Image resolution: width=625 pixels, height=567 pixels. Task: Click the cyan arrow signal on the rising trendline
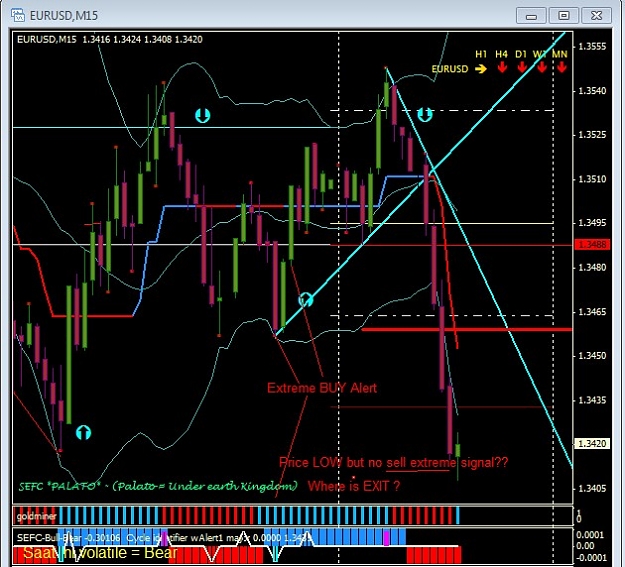[x=306, y=300]
